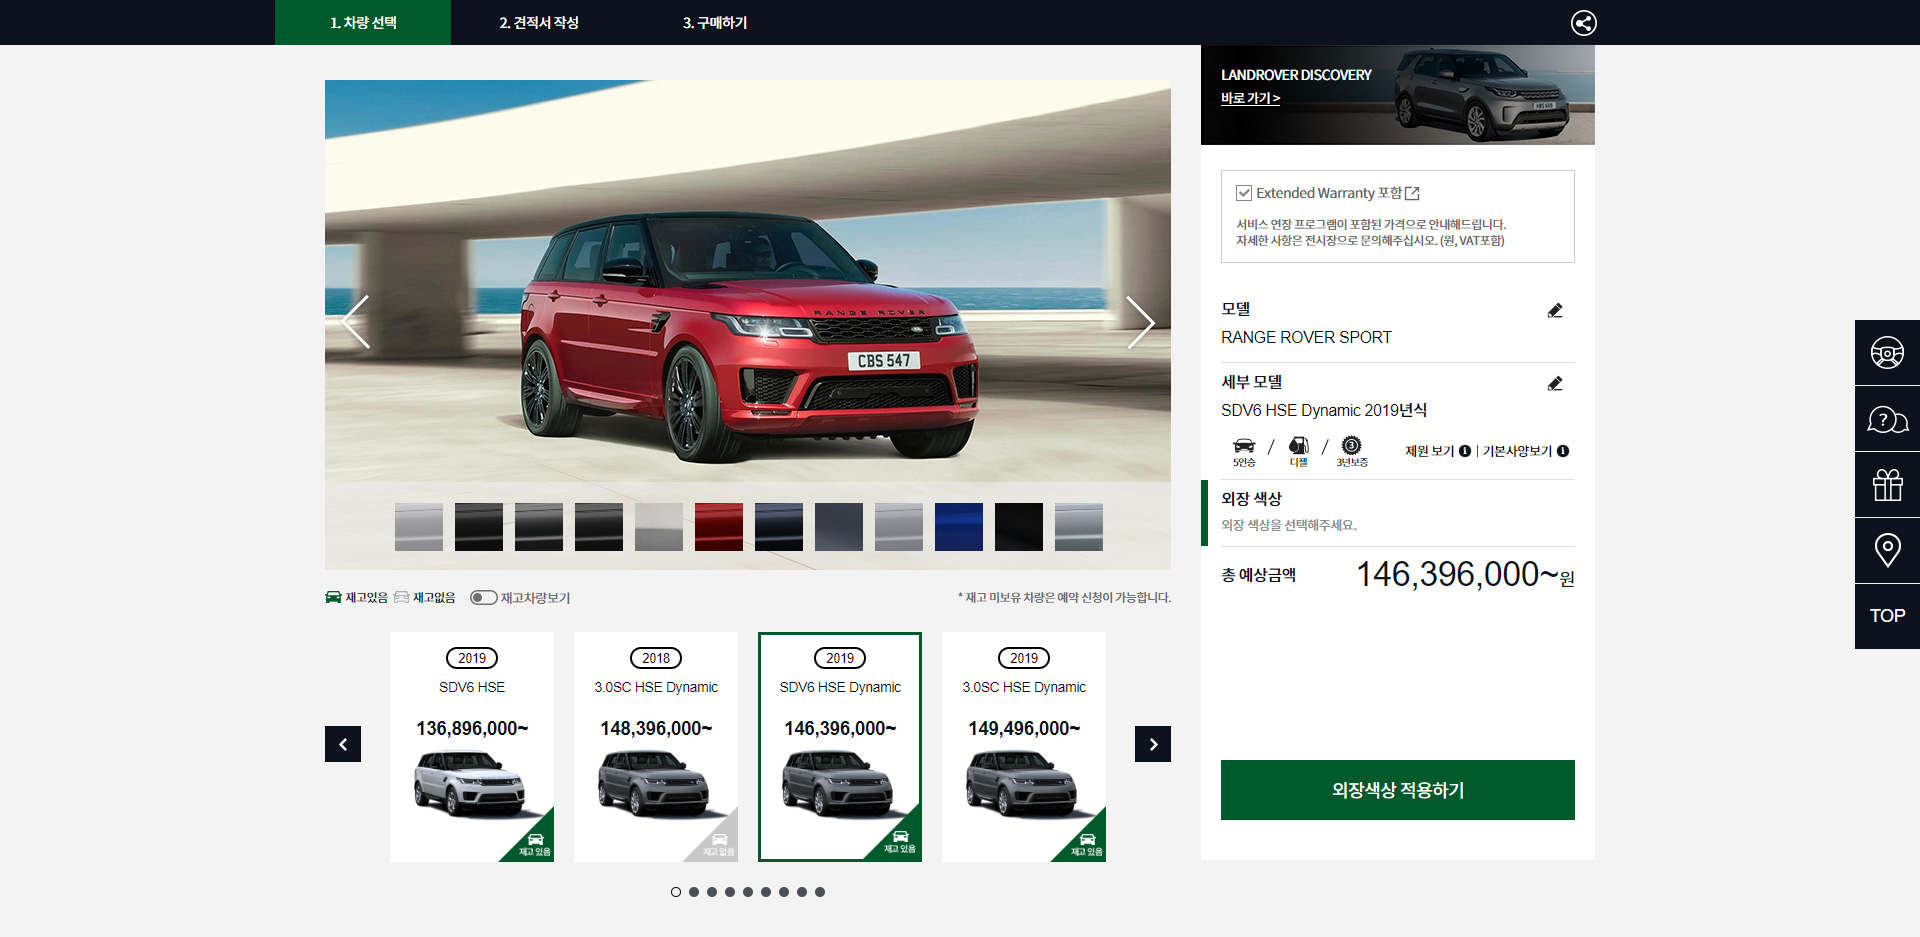Show previous car image with left arrow

point(355,322)
